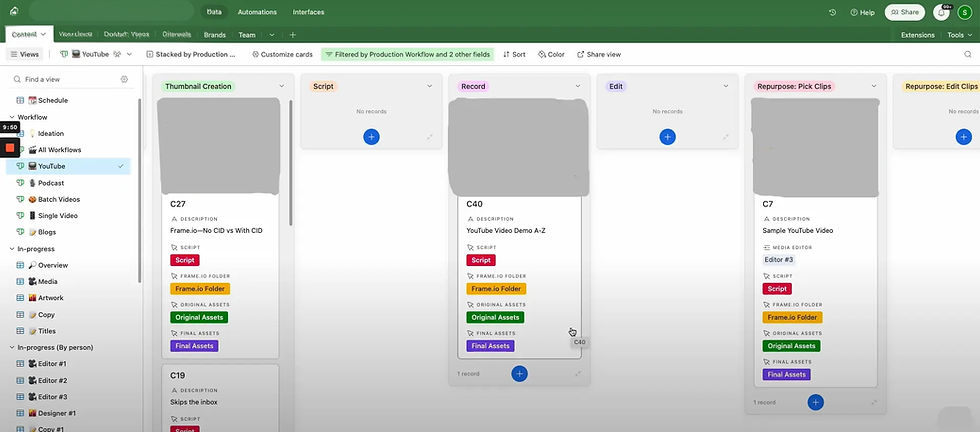Open the Brands table tab
The height and width of the screenshot is (432, 980).
tap(214, 35)
